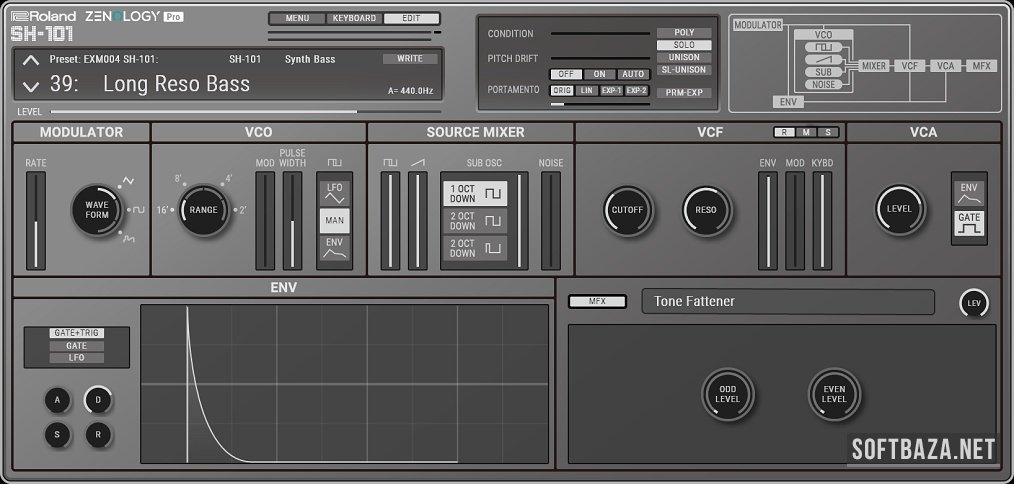
Task: Go to previous preset with up arrow
Action: click(31, 61)
